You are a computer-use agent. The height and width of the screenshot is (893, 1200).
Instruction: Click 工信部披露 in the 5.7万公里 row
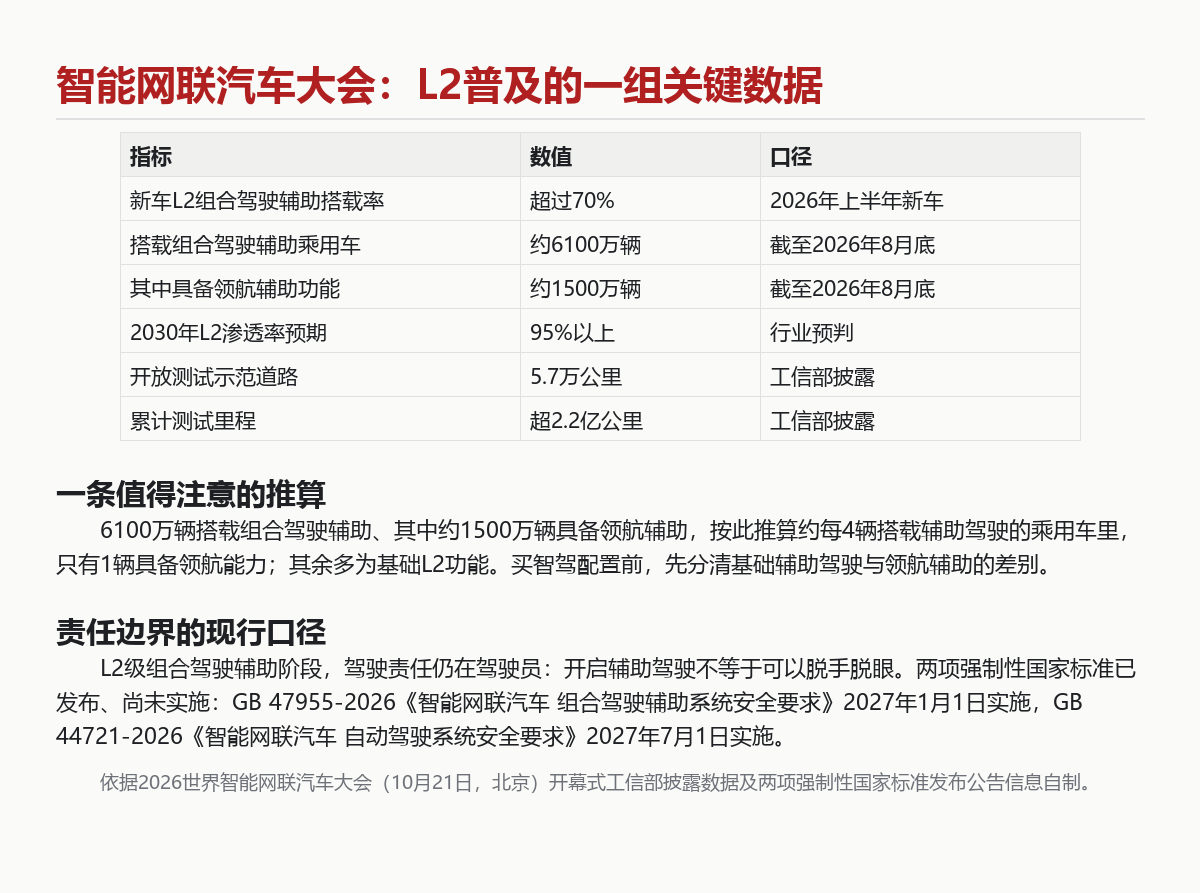pos(920,375)
